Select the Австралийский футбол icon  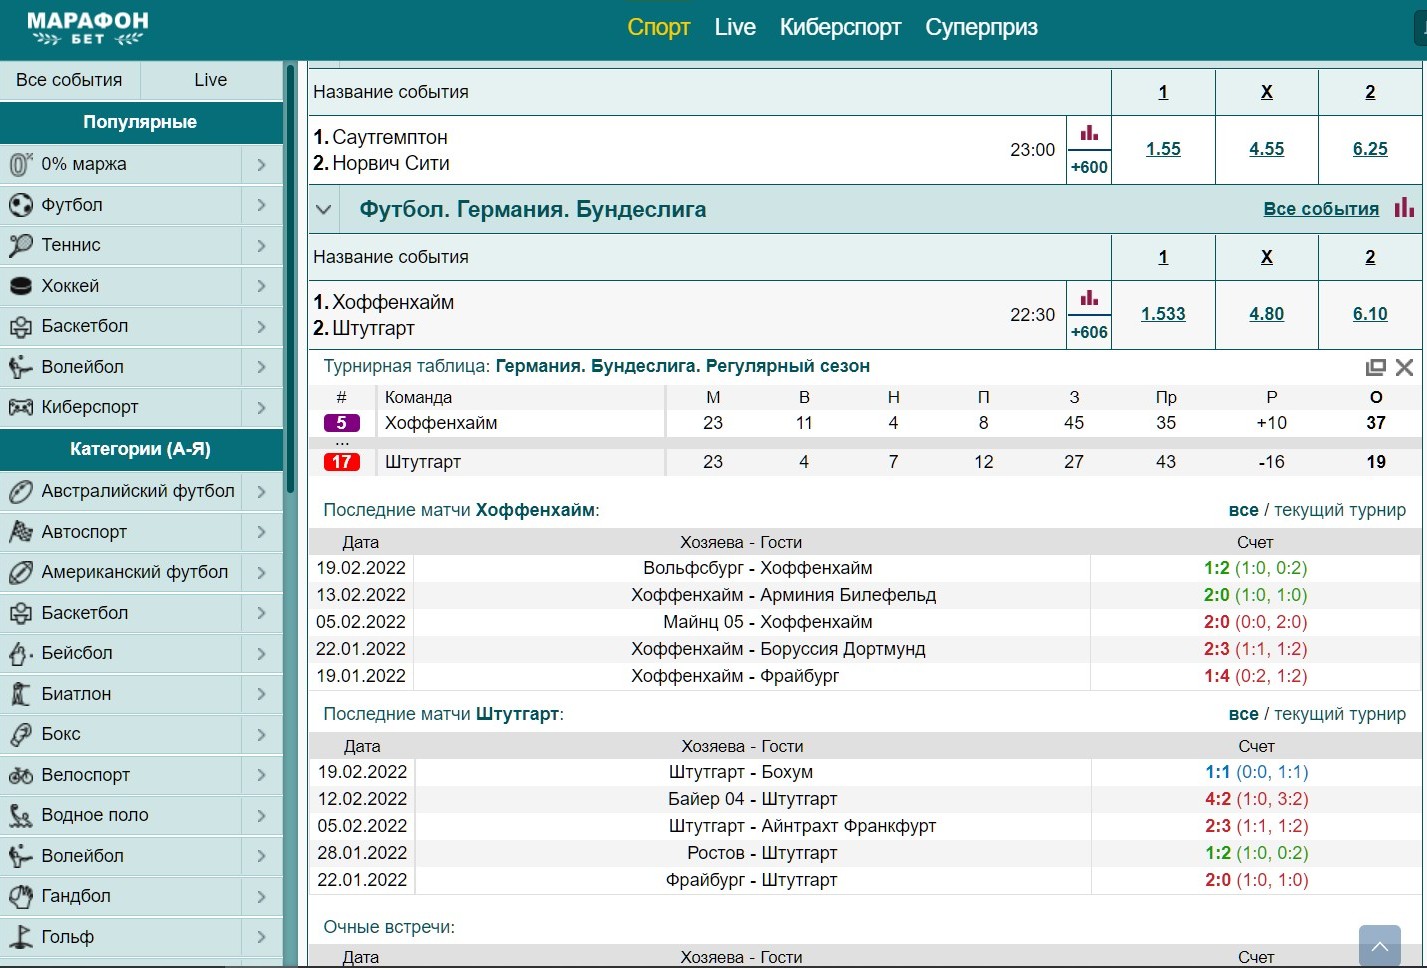(20, 491)
